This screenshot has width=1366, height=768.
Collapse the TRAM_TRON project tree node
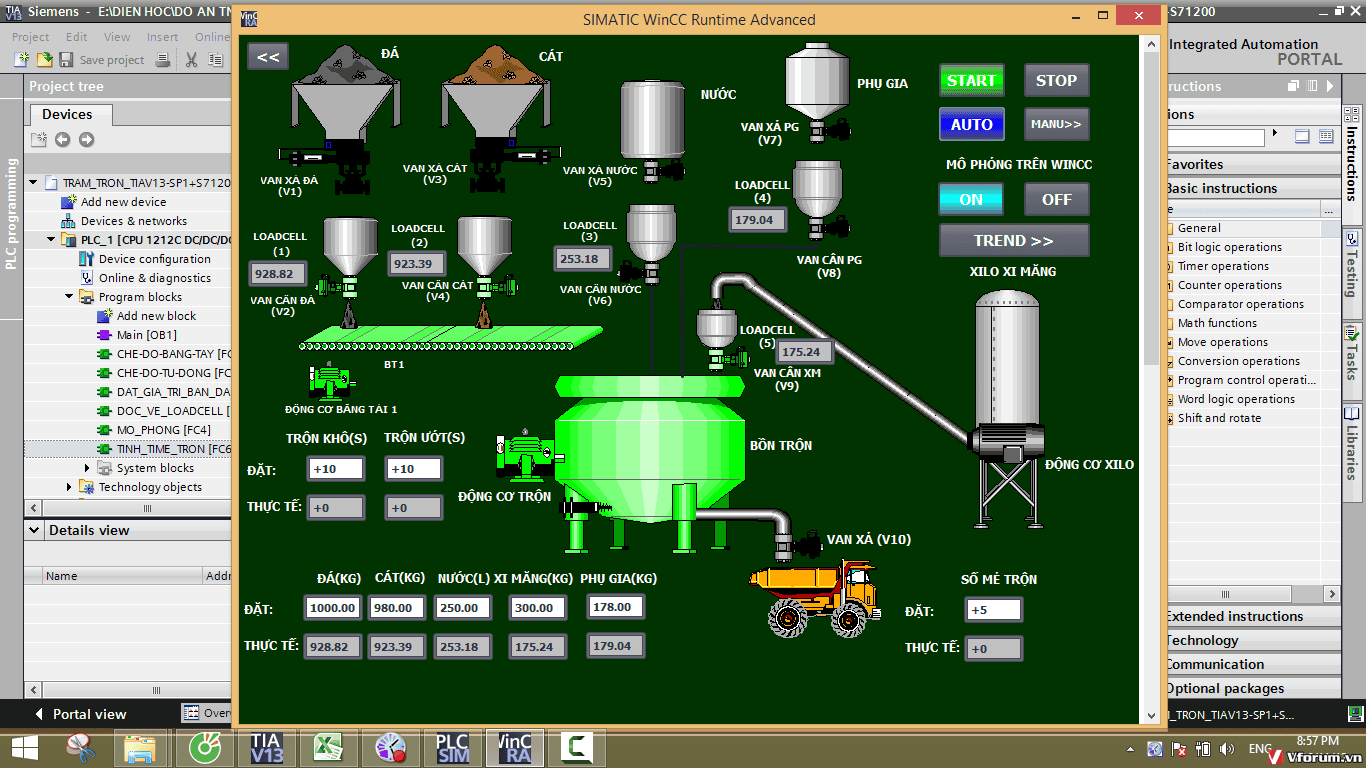coord(33,183)
